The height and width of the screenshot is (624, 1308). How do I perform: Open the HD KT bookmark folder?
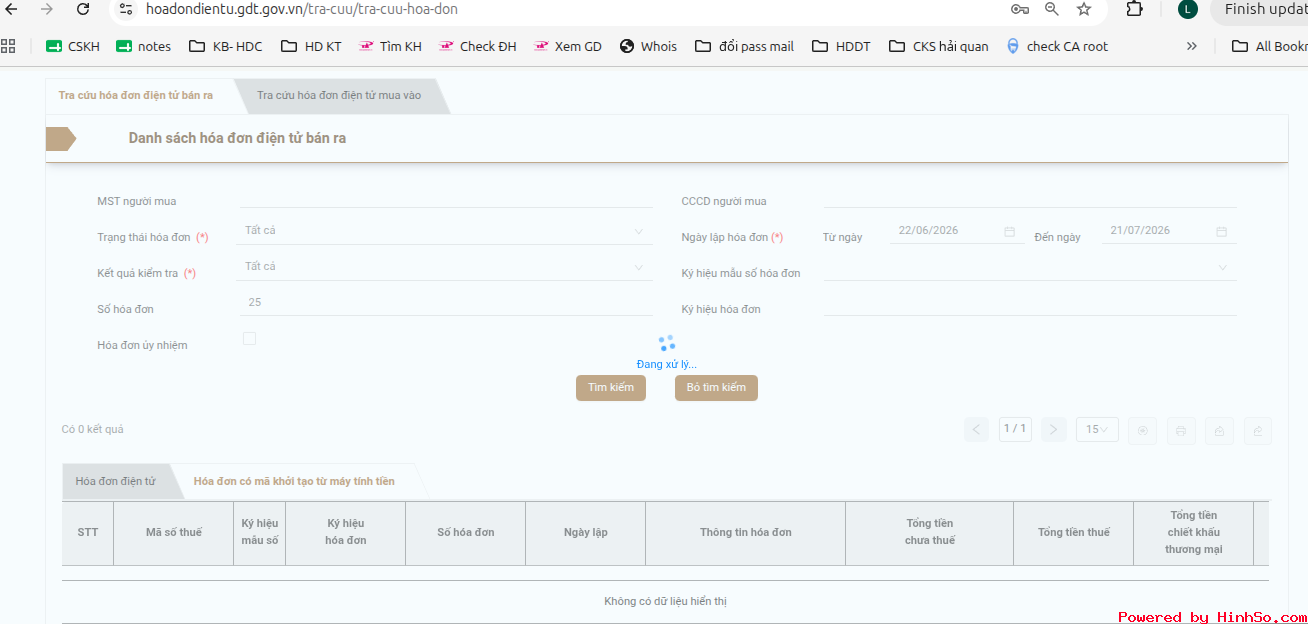tap(311, 46)
